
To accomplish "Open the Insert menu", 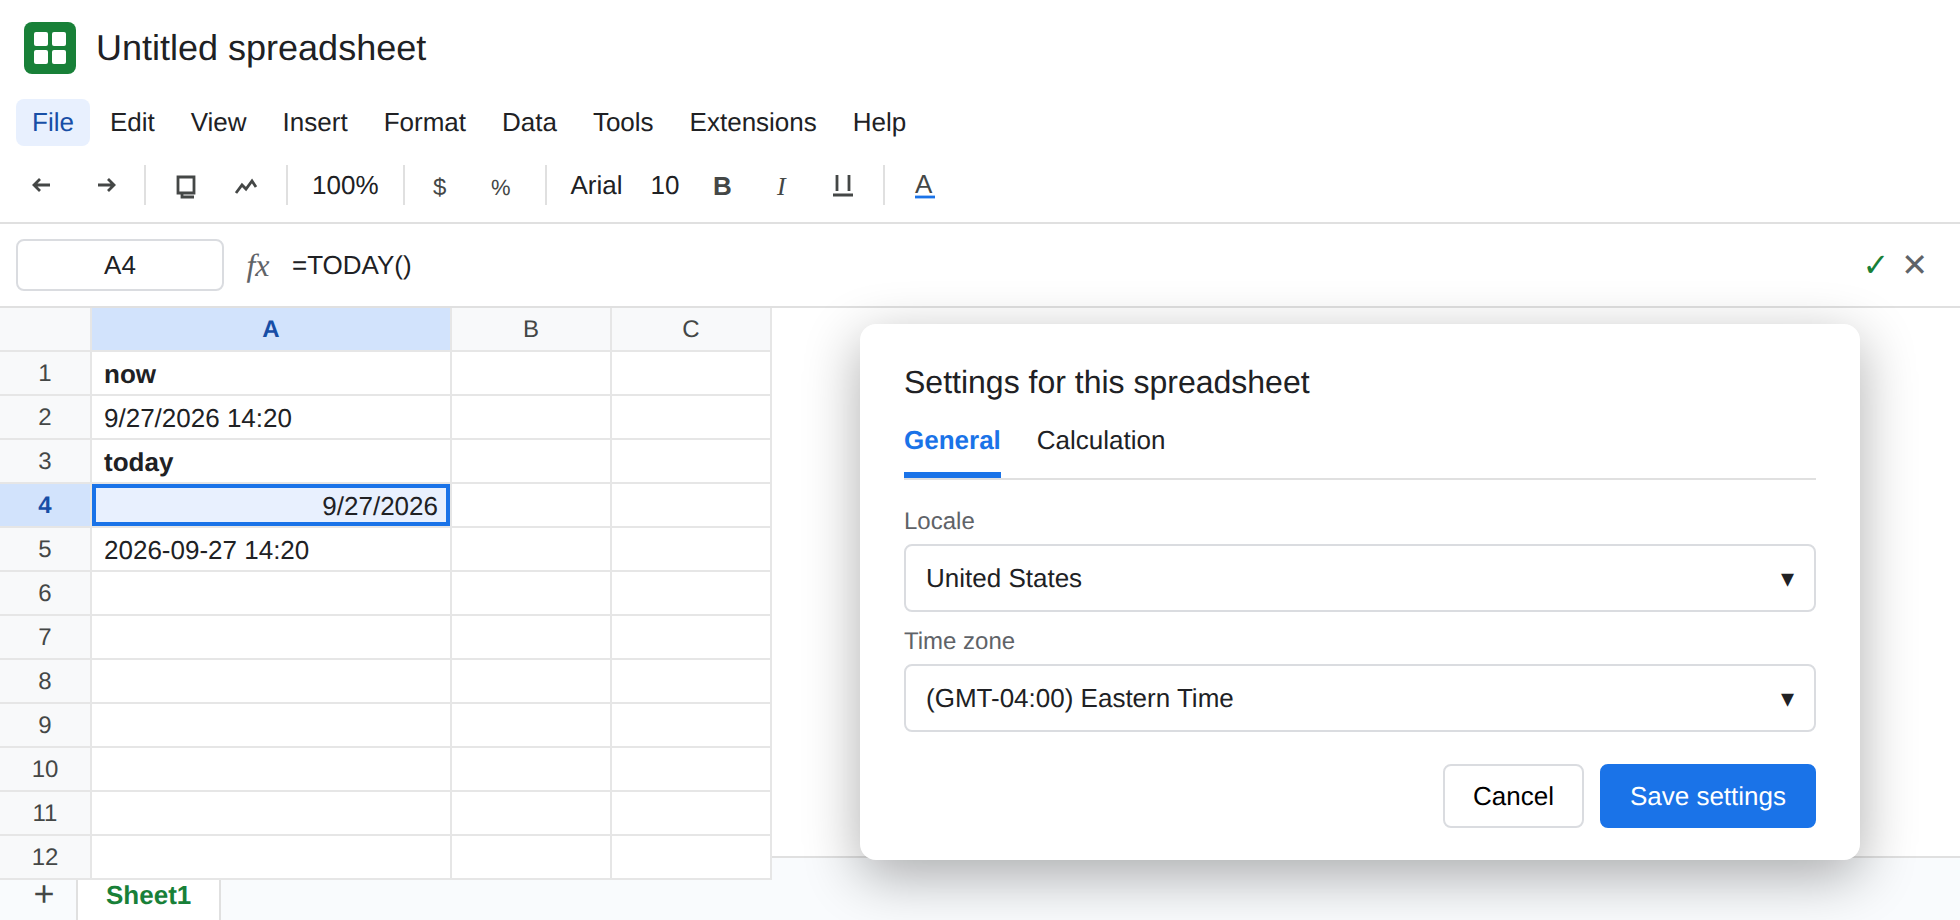I will click(315, 122).
